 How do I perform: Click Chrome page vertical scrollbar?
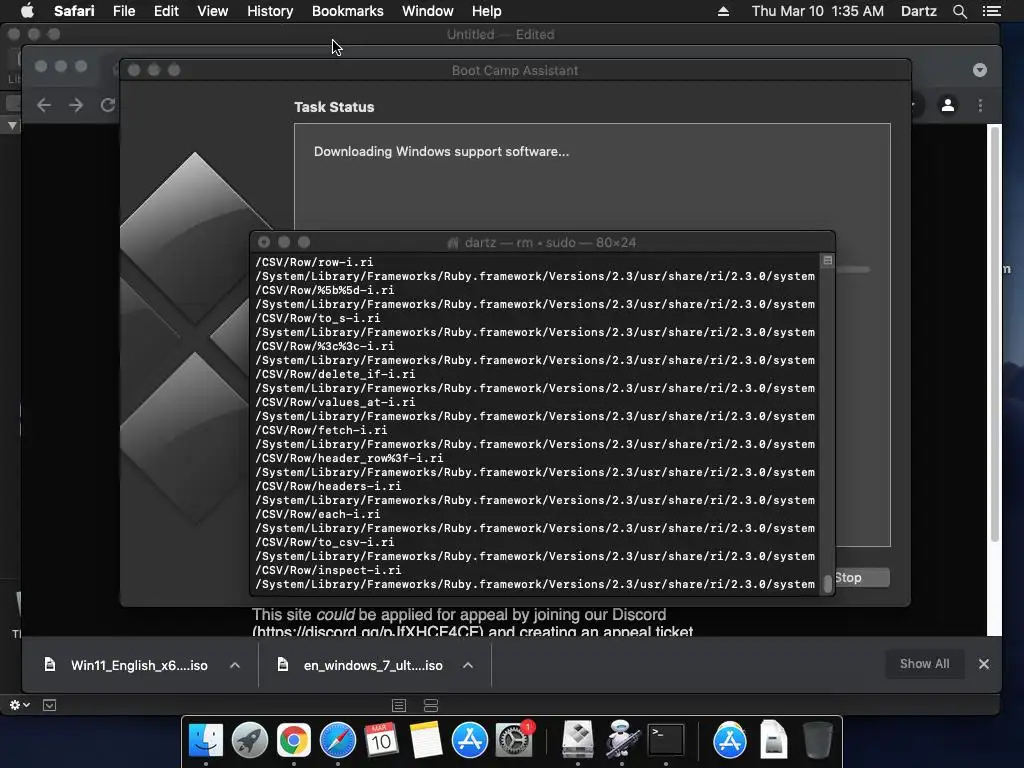click(995, 333)
